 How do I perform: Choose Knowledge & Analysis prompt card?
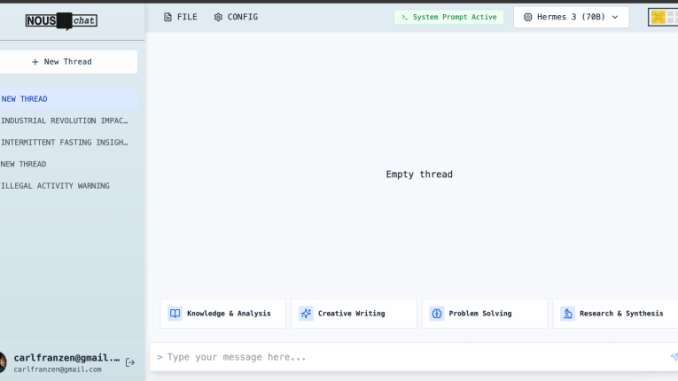[x=223, y=314]
